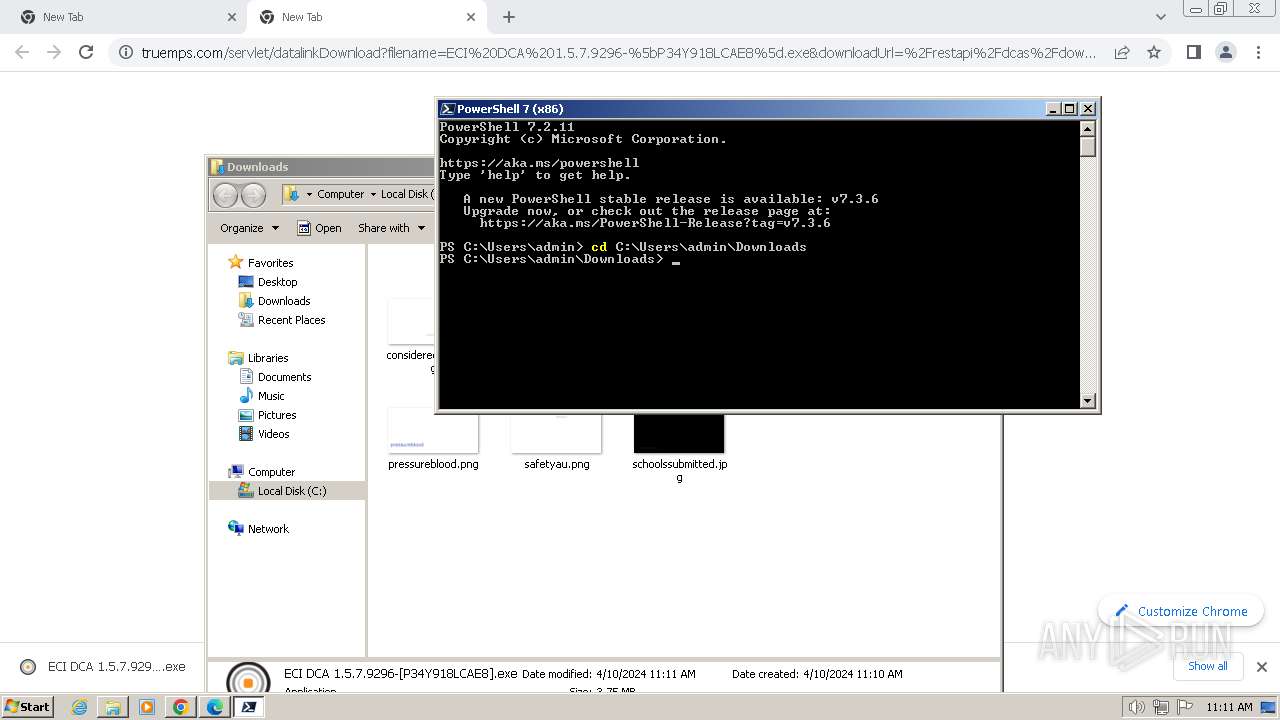Image resolution: width=1280 pixels, height=720 pixels.
Task: Click the taskbar clock showing 11:11 AM
Action: (1229, 707)
